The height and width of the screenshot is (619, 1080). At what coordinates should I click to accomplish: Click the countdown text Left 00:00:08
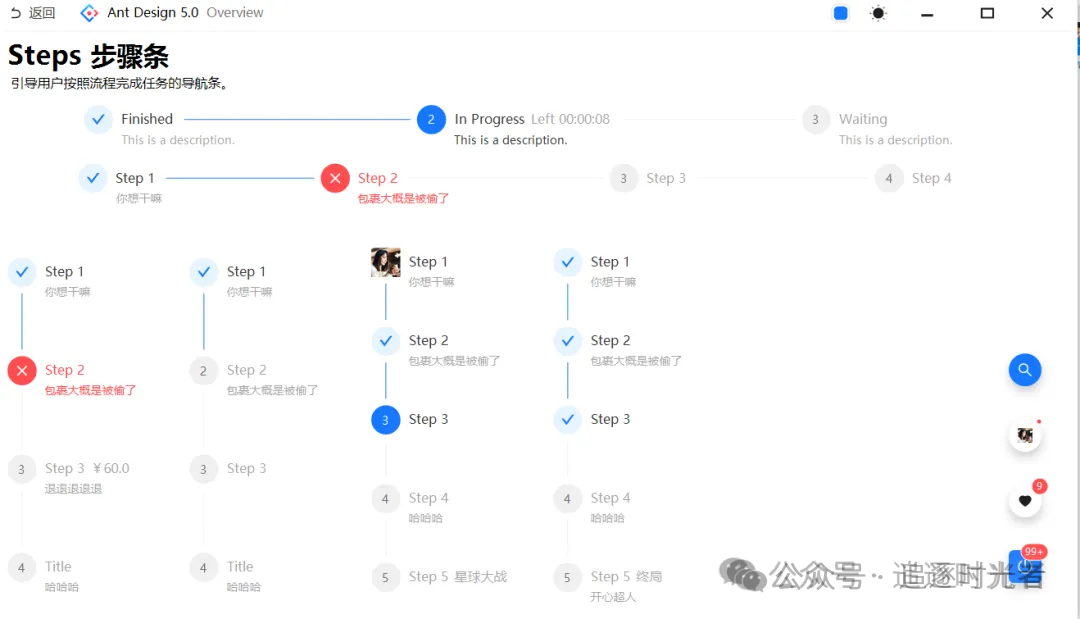[570, 119]
